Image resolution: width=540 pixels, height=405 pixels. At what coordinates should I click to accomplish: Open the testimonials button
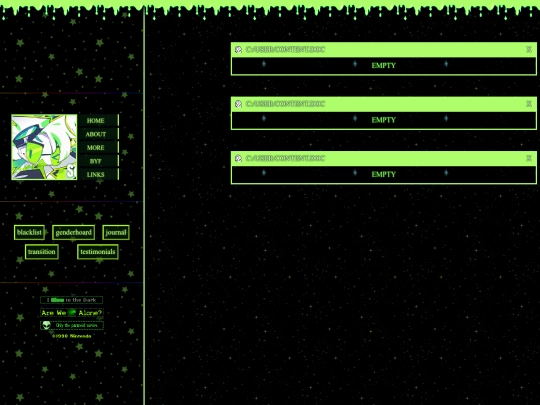[98, 252]
